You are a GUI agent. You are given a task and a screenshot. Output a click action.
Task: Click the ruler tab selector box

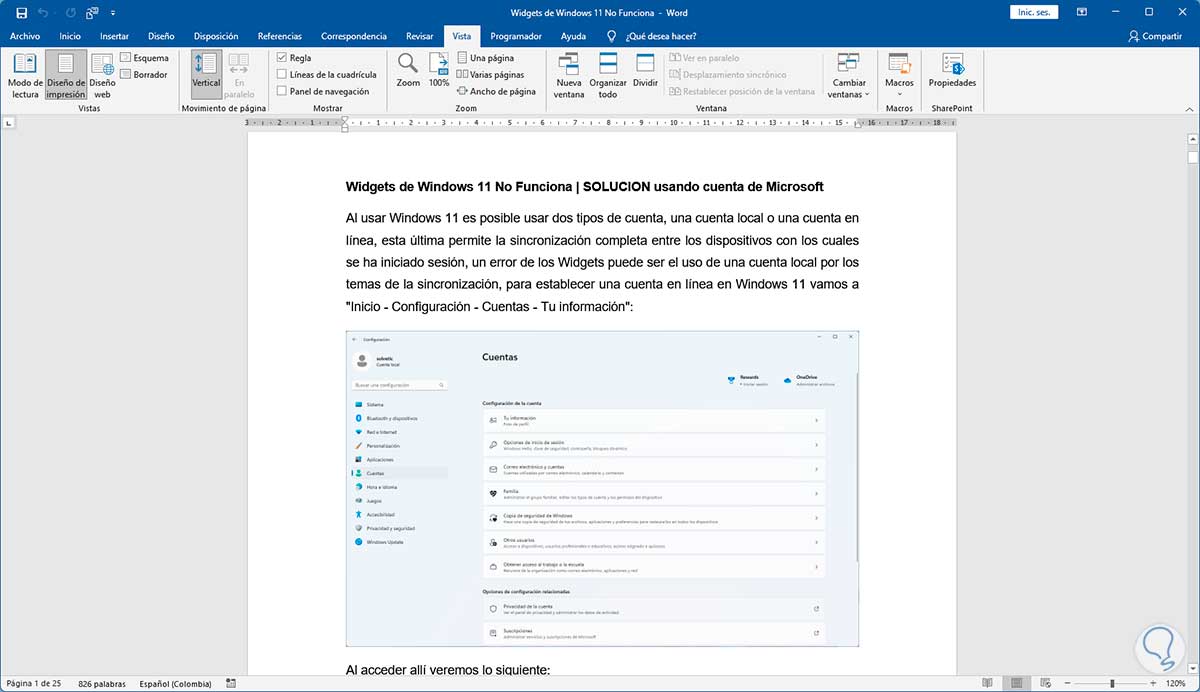point(10,123)
